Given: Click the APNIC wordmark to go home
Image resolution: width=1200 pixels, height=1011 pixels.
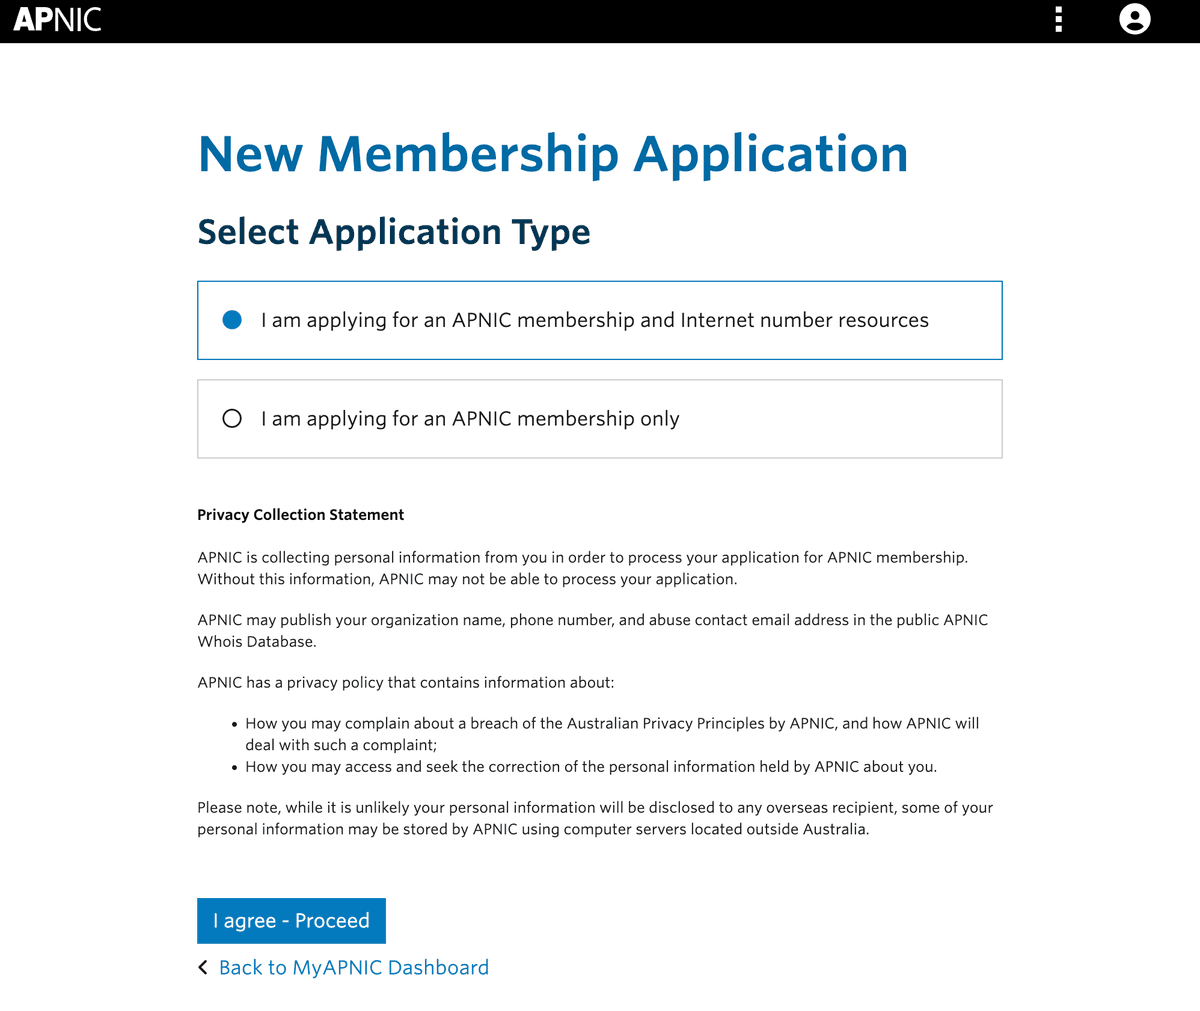Looking at the screenshot, I should click(57, 19).
